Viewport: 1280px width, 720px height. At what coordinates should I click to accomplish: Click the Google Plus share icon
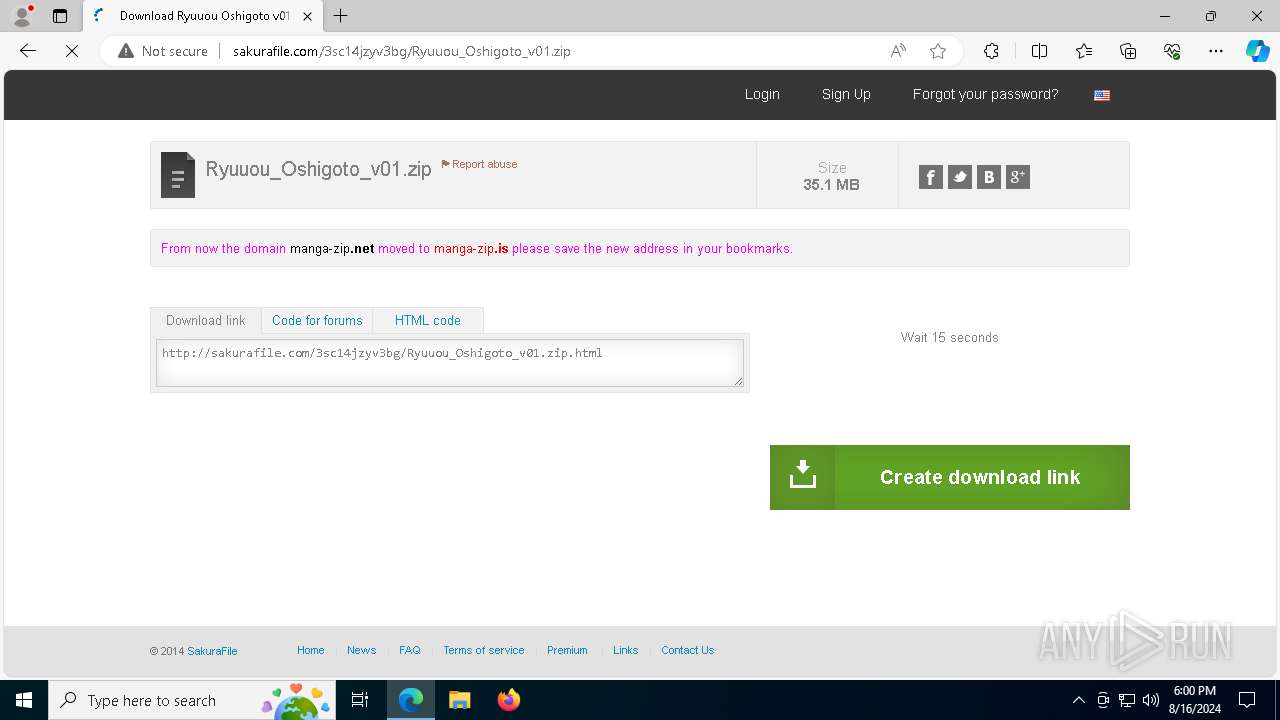(1018, 177)
